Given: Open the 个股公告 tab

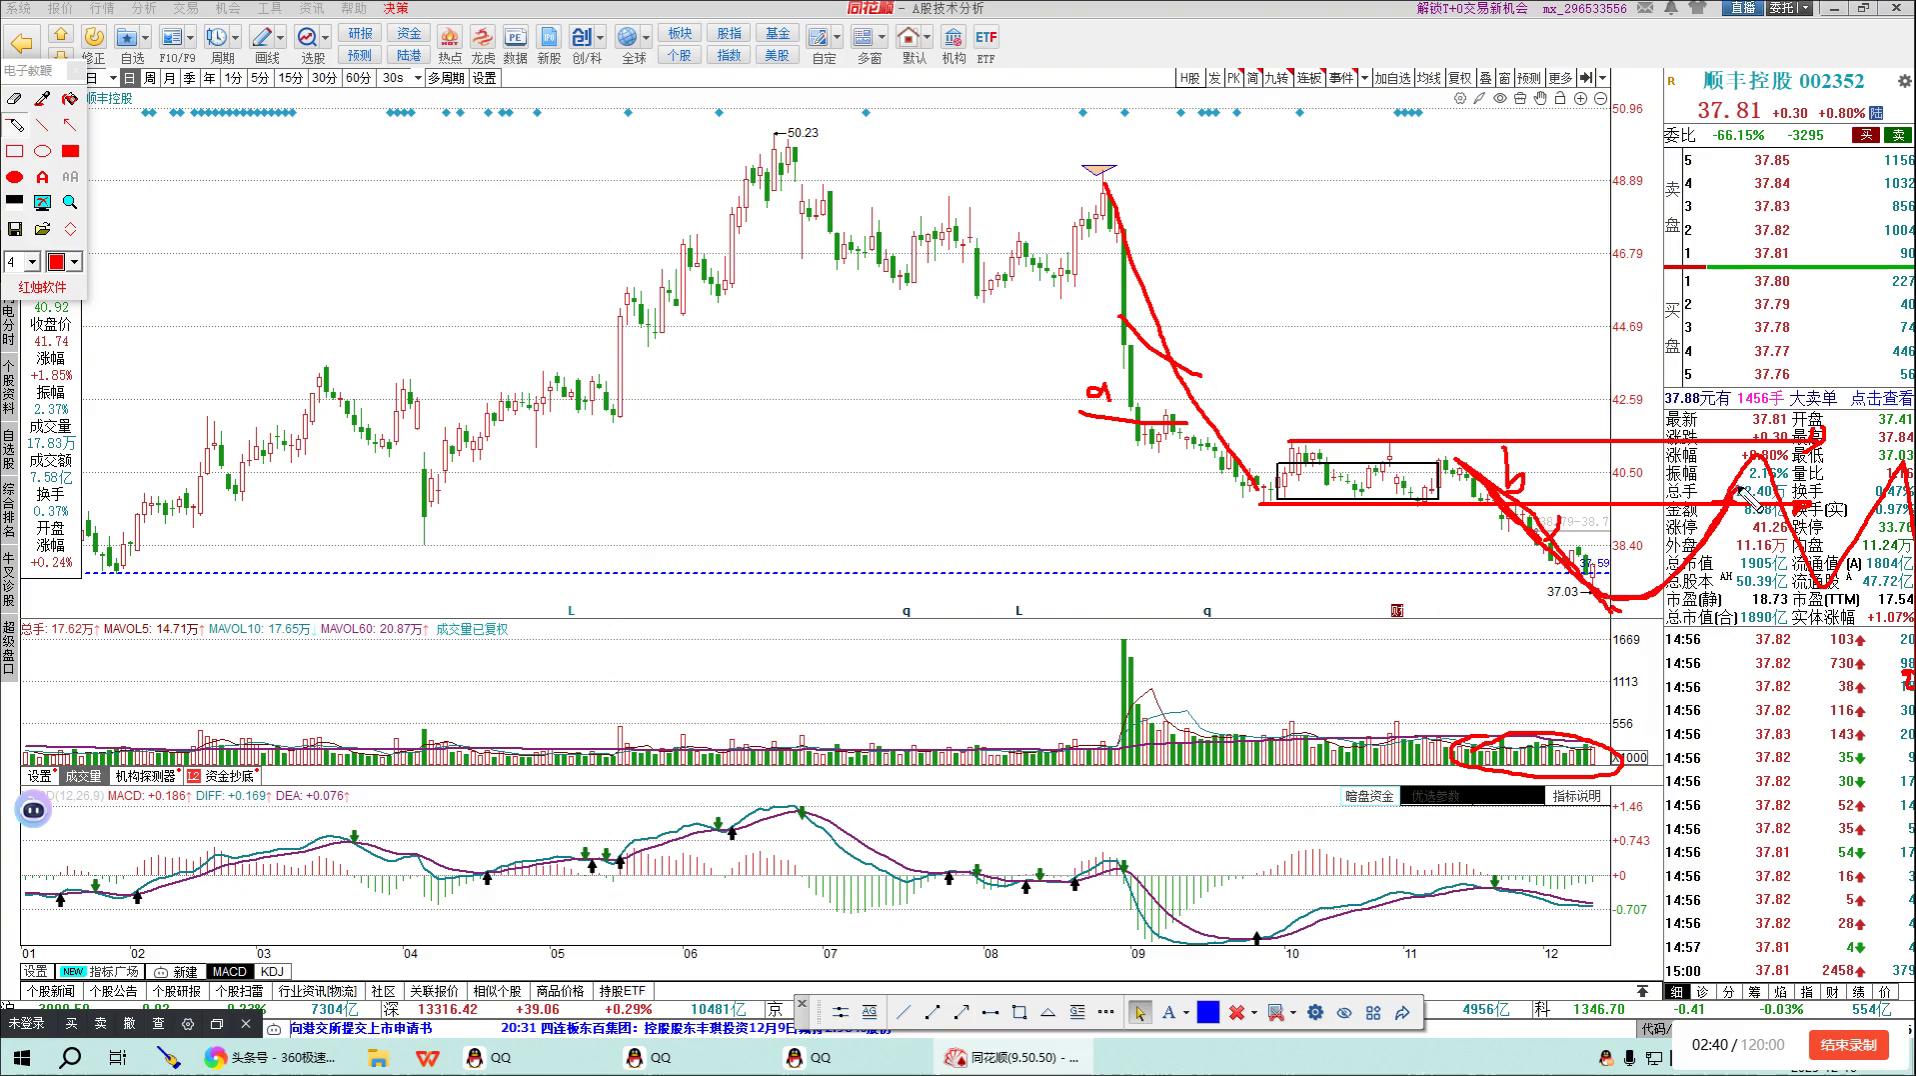Looking at the screenshot, I should [113, 991].
